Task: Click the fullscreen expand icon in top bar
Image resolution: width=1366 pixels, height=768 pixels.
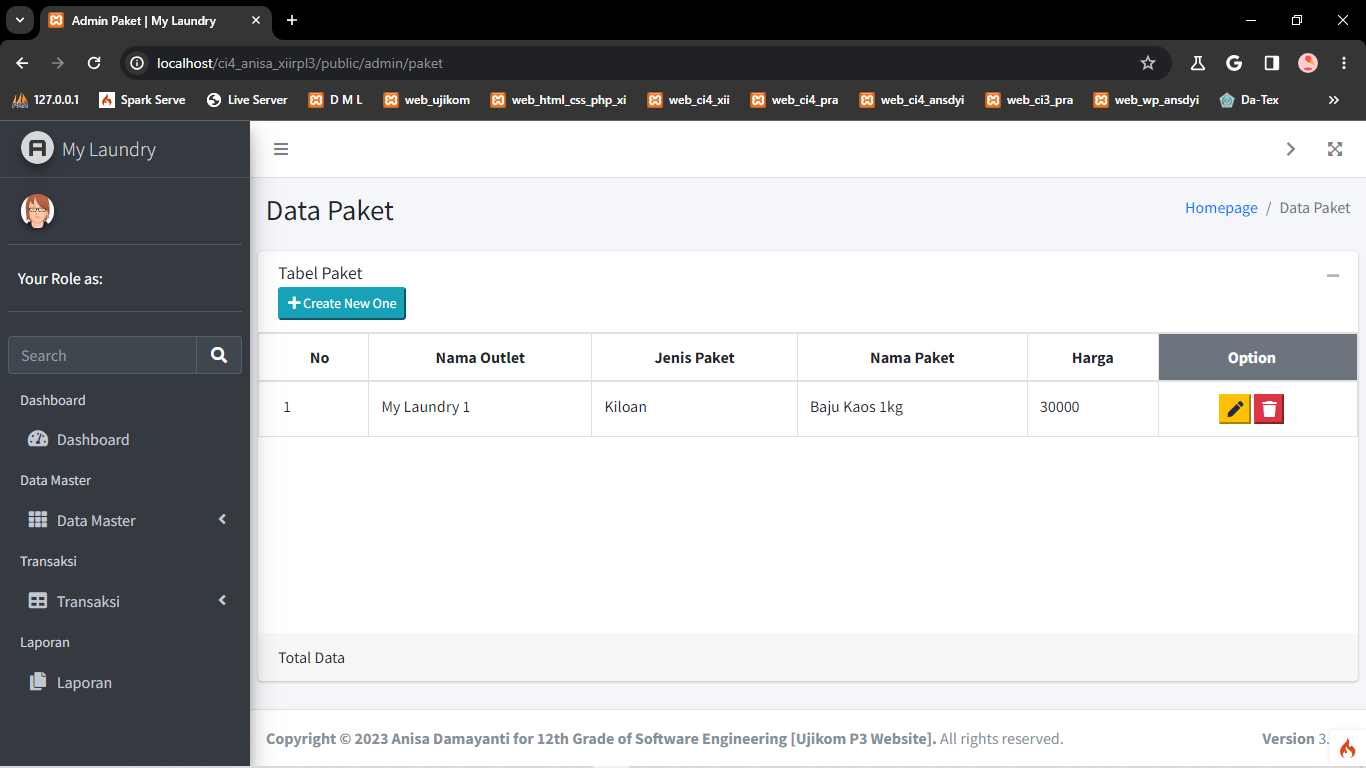Action: click(1335, 148)
